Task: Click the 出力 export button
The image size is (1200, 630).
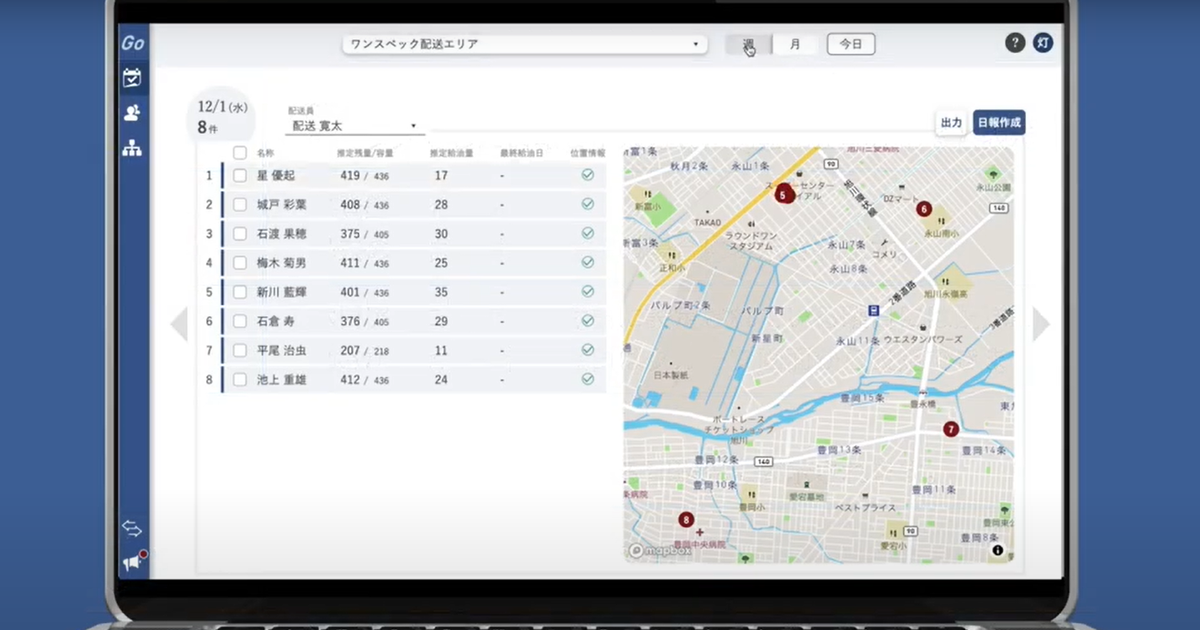Action: (x=951, y=123)
